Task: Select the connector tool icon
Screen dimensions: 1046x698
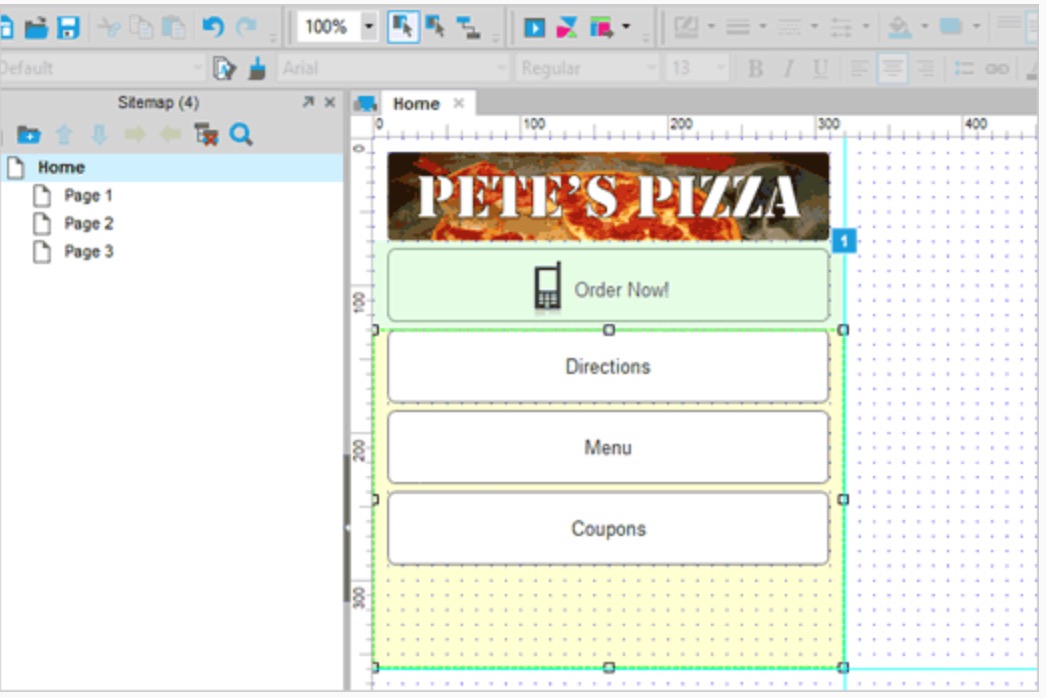Action: [468, 27]
